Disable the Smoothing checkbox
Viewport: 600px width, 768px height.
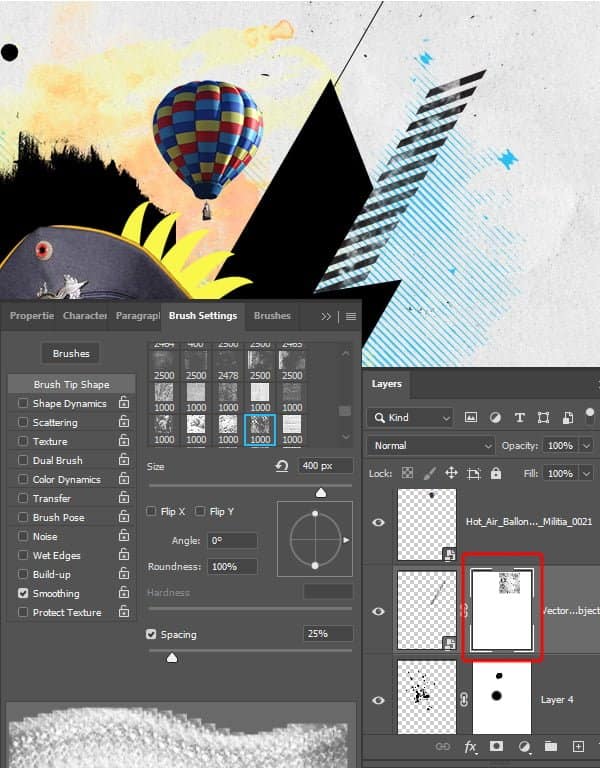23,594
